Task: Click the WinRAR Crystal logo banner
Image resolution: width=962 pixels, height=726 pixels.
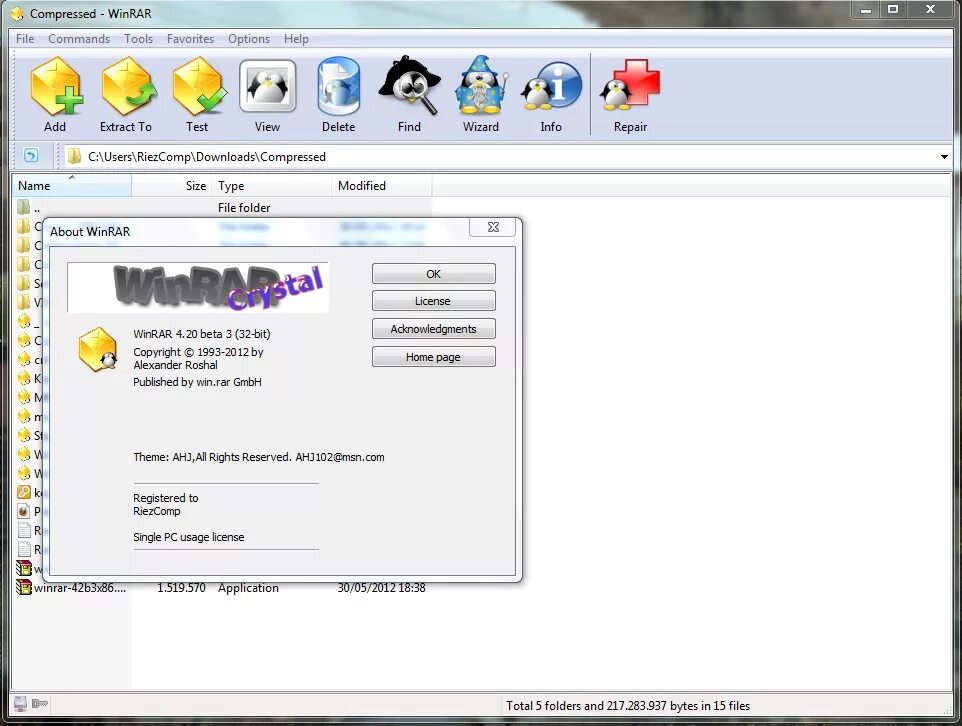Action: pyautogui.click(x=198, y=287)
